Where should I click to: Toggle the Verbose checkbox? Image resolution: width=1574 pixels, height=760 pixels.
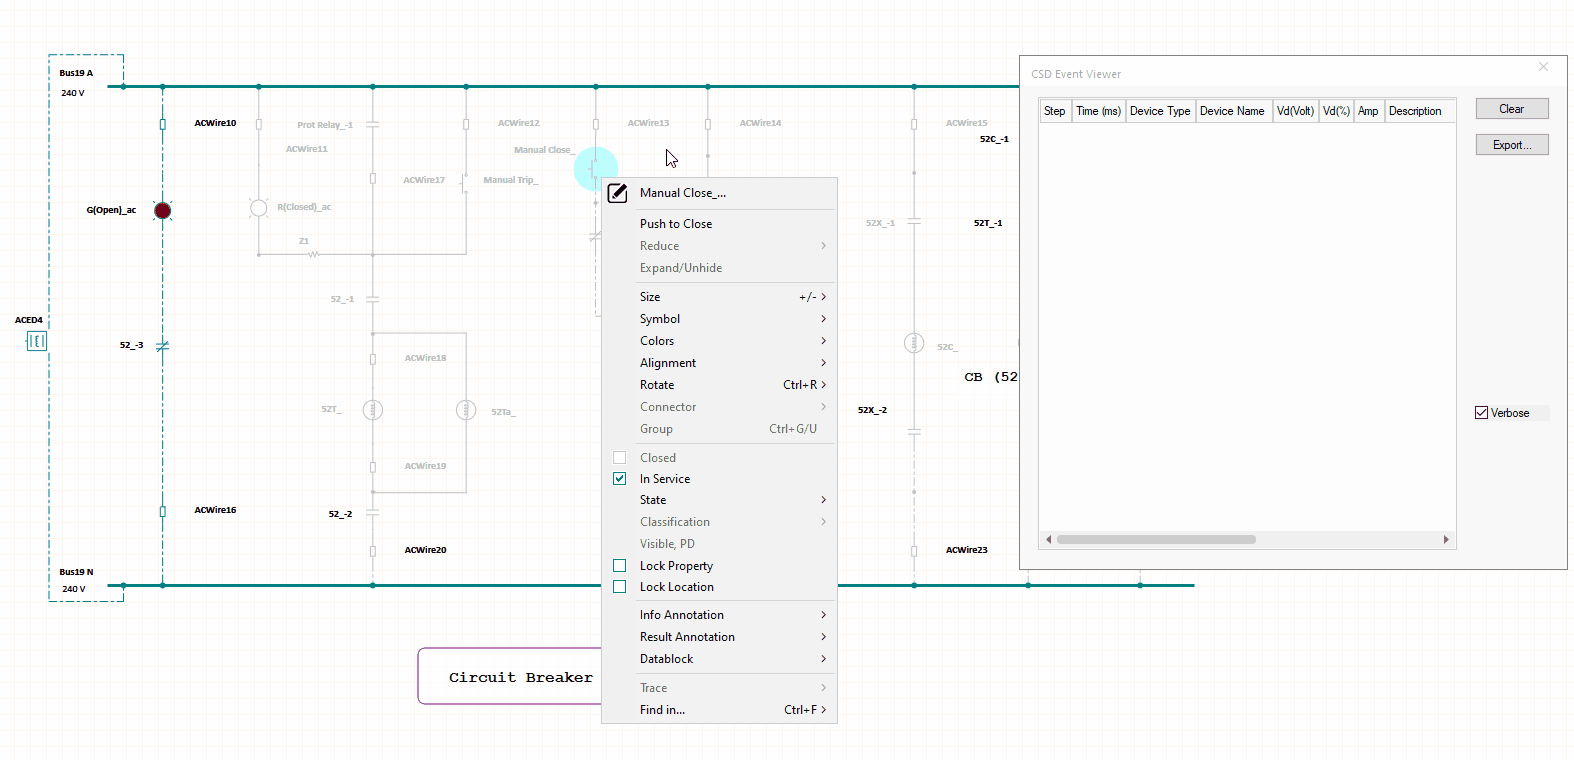(x=1482, y=413)
